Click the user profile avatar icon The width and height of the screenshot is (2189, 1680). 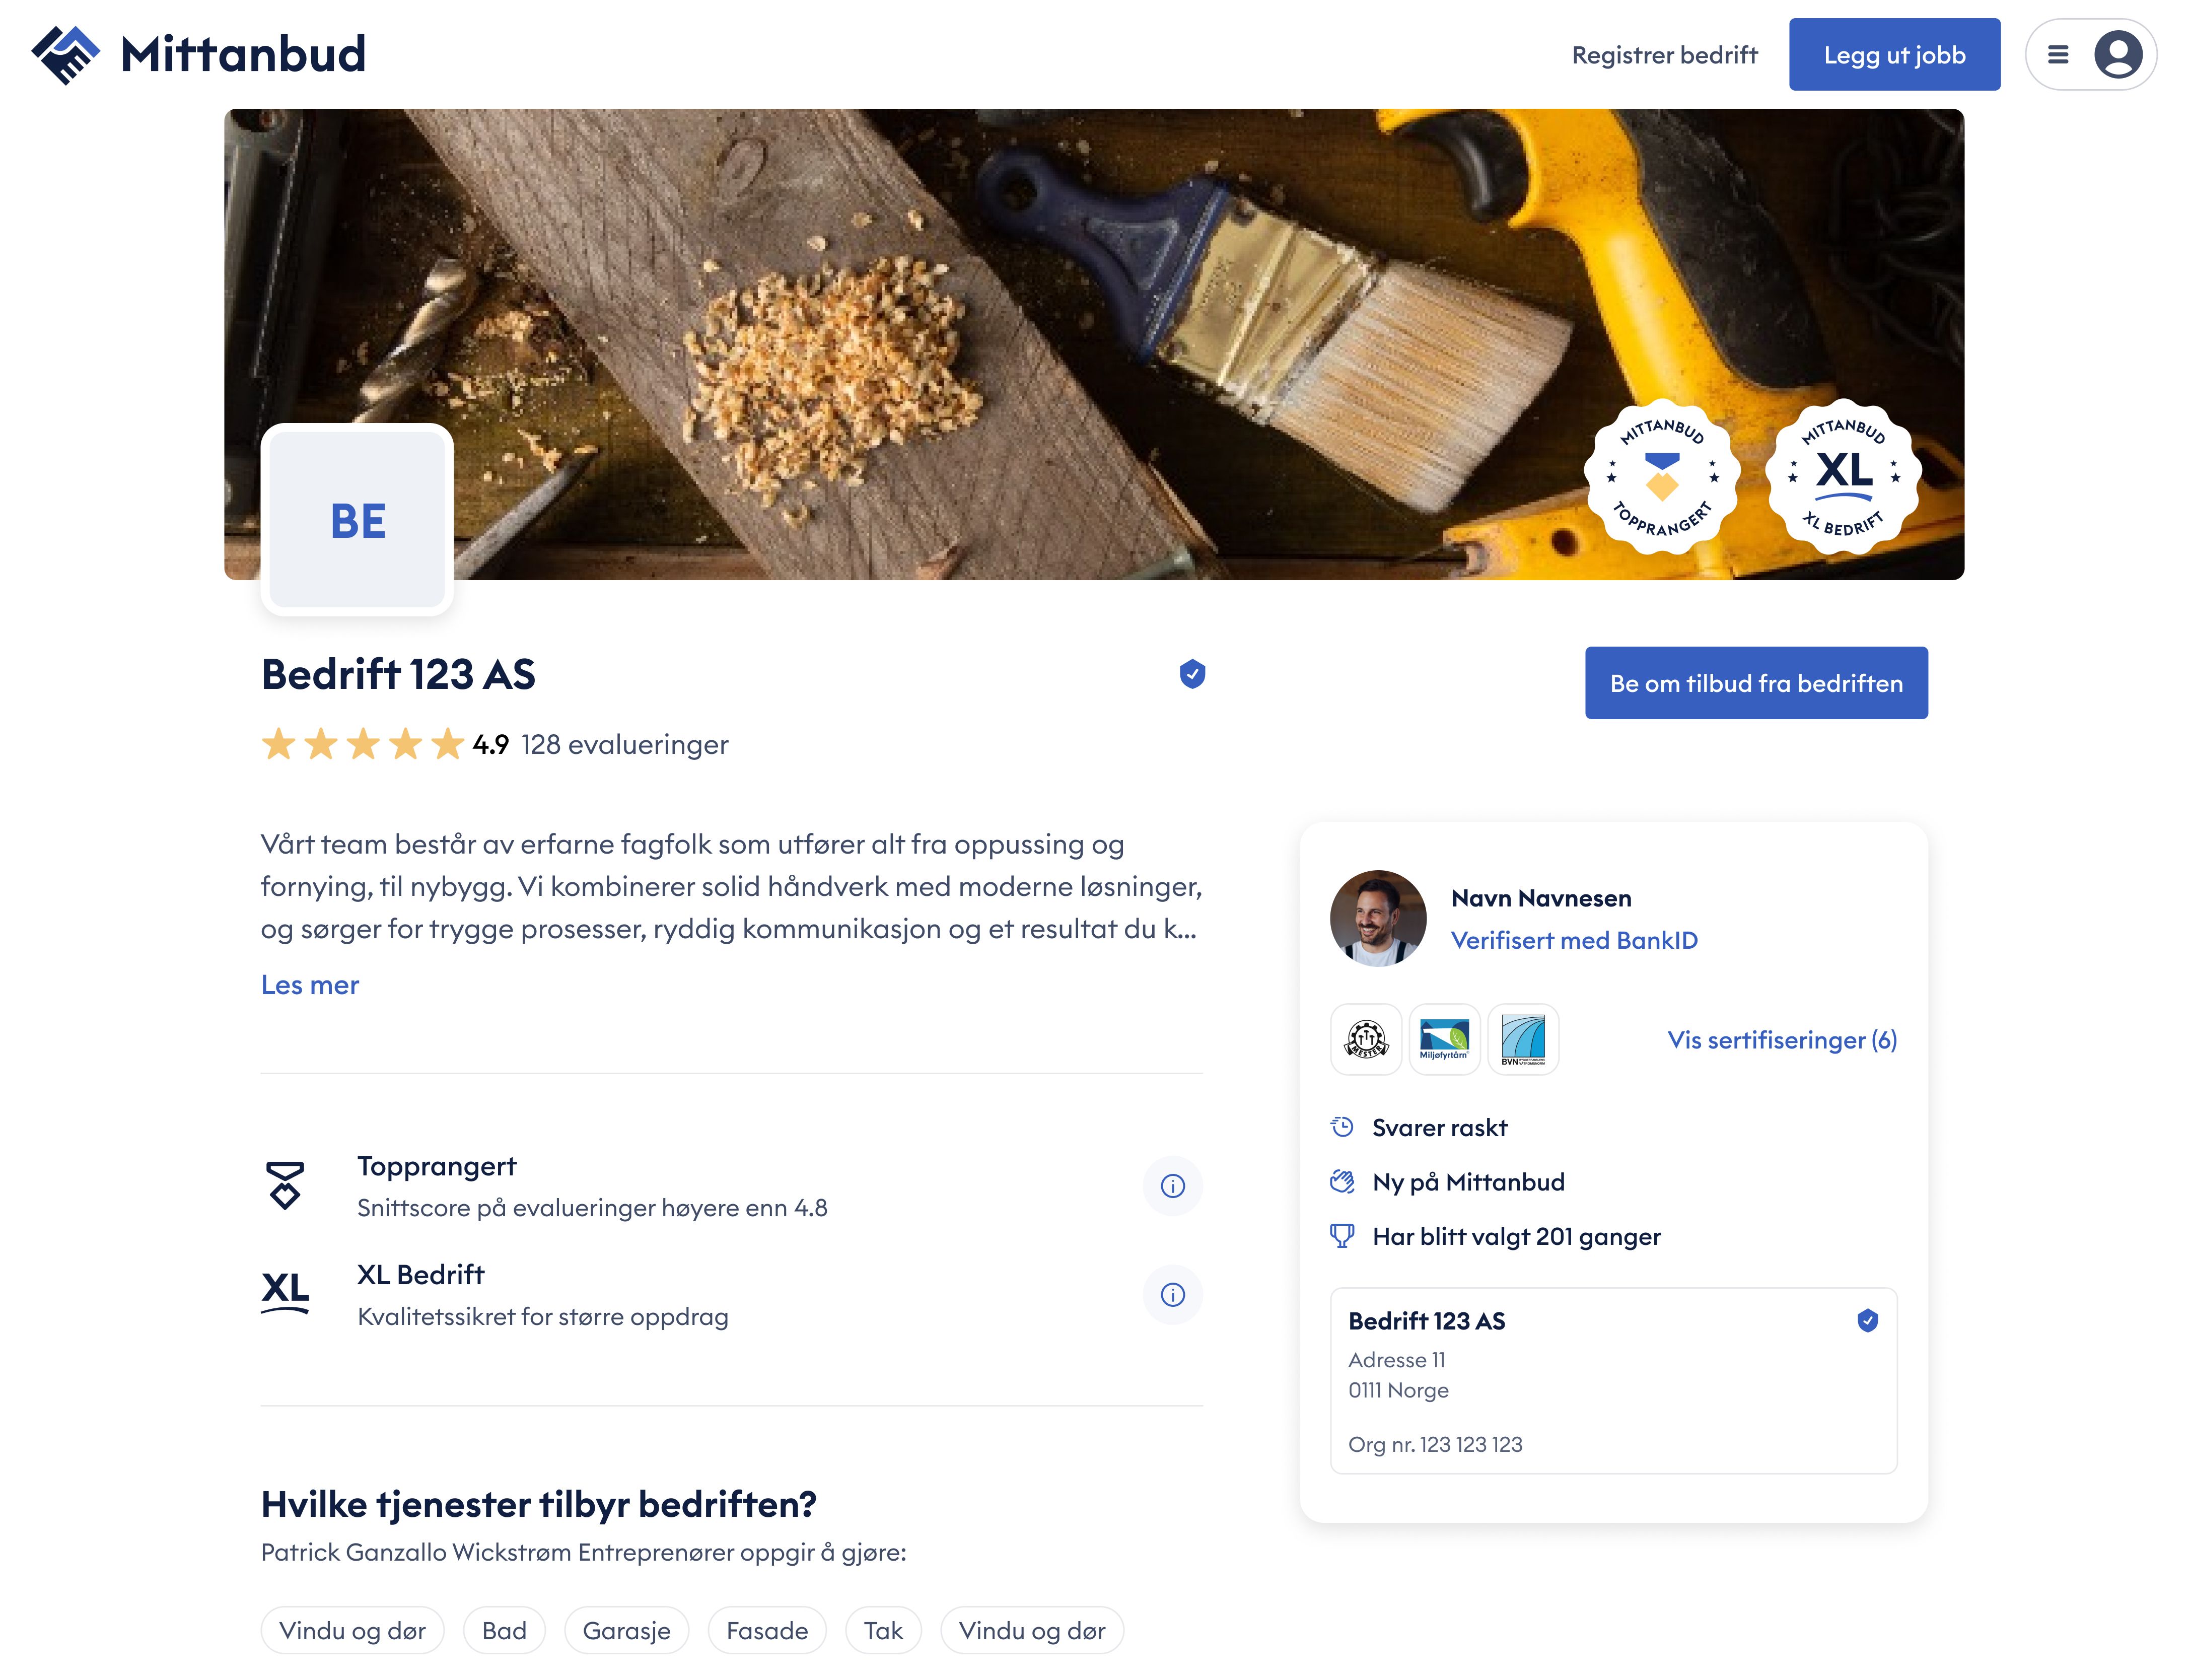[x=2118, y=55]
